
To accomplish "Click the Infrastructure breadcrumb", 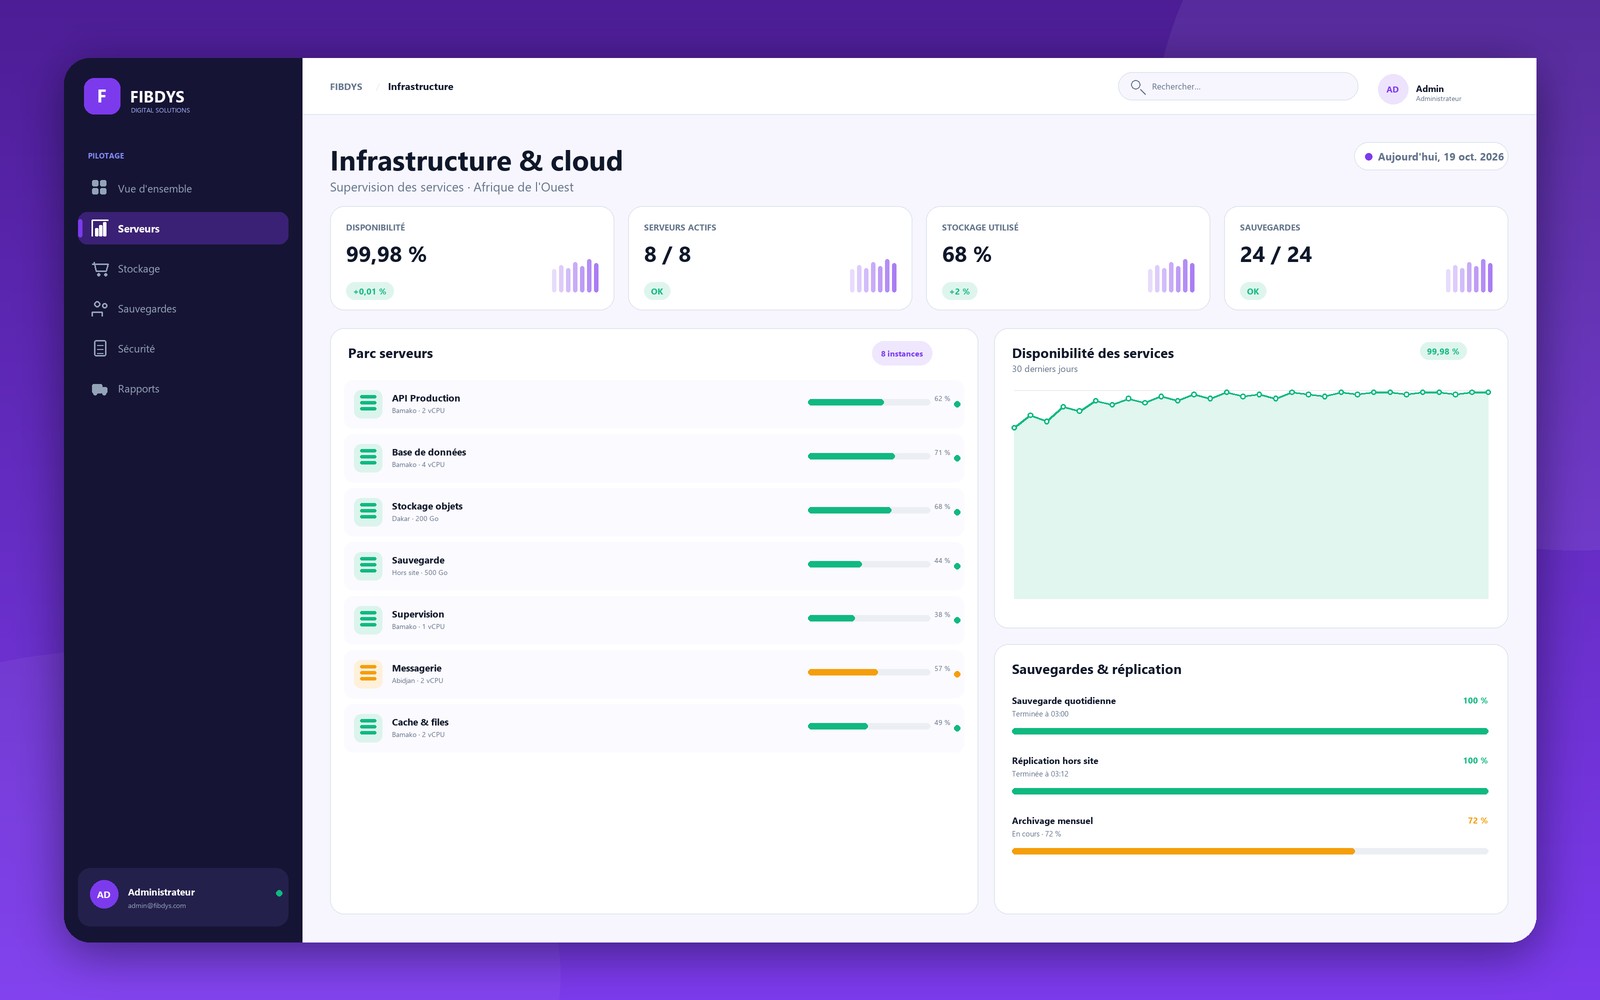I will (x=420, y=87).
